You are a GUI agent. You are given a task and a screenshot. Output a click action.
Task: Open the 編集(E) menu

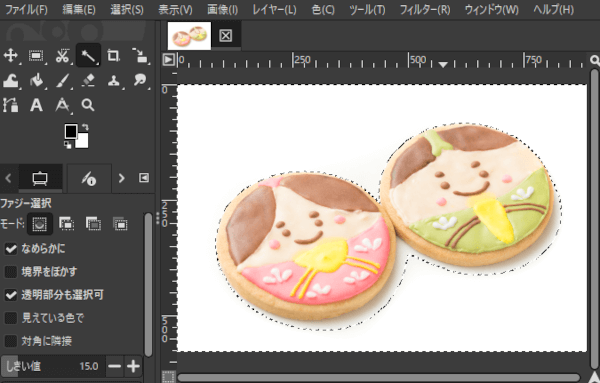[x=79, y=10]
